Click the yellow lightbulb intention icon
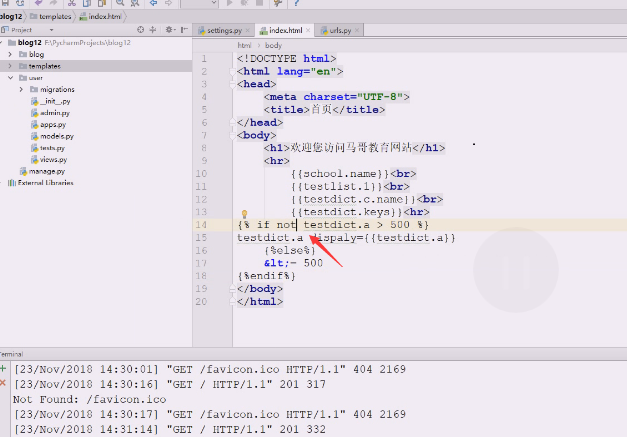The height and width of the screenshot is (437, 627). pyautogui.click(x=244, y=214)
